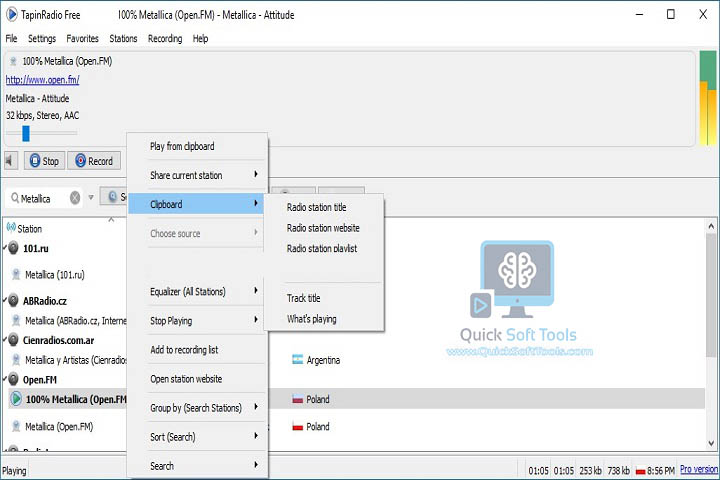Expand Sort (Search) submenu
The image size is (720, 480).
point(256,436)
